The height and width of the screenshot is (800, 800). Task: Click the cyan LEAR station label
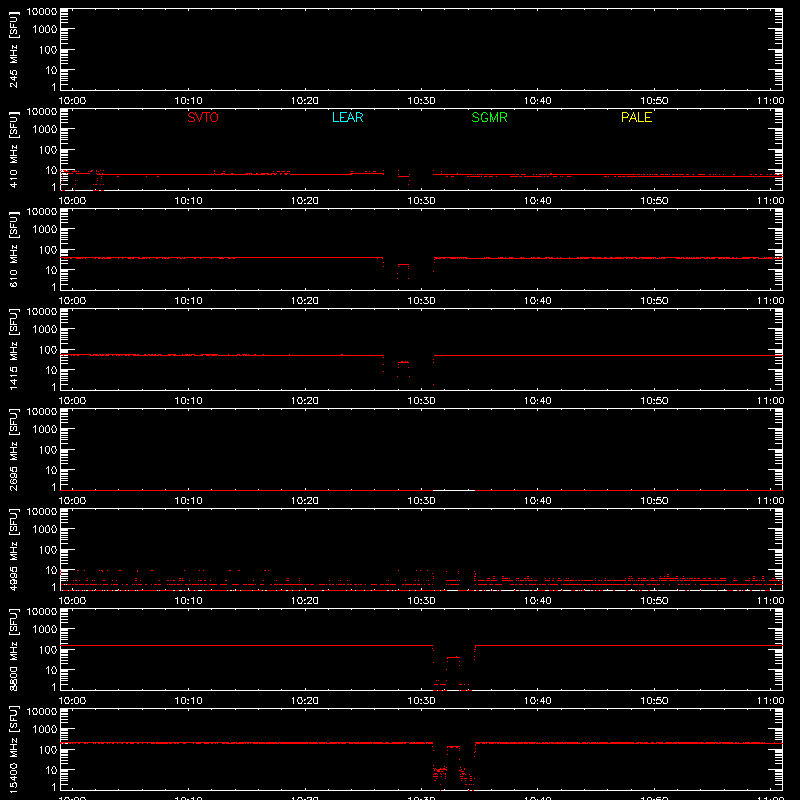pyautogui.click(x=347, y=117)
